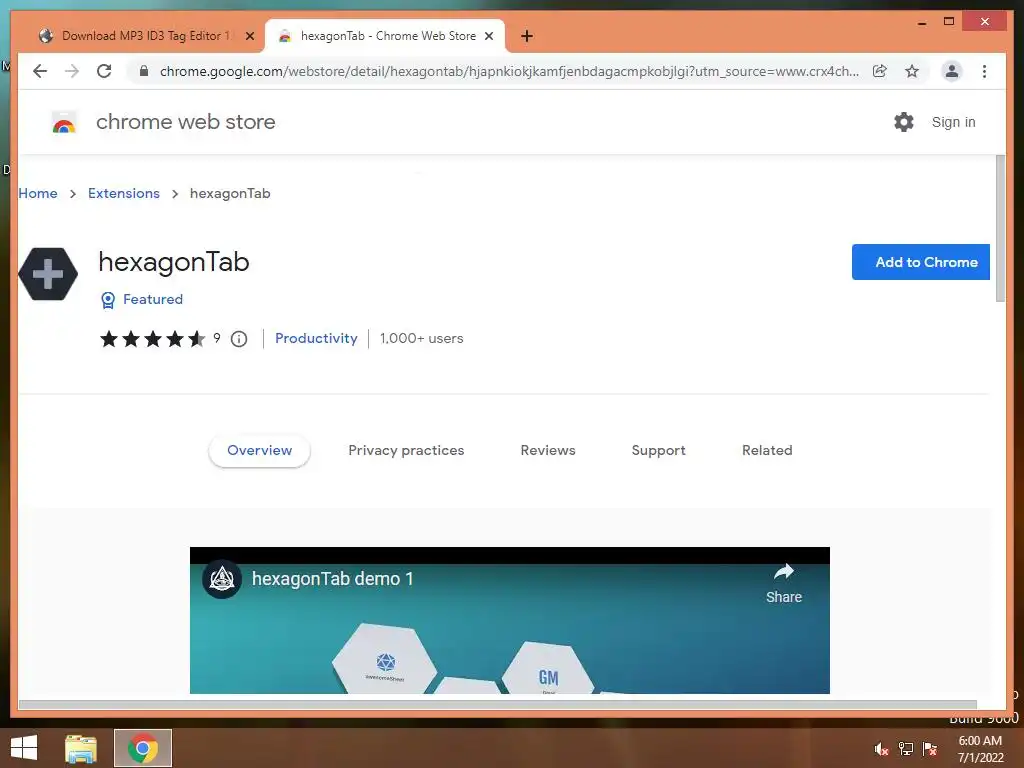The image size is (1024, 768).
Task: Open the Chrome profile avatar icon
Action: pyautogui.click(x=952, y=71)
